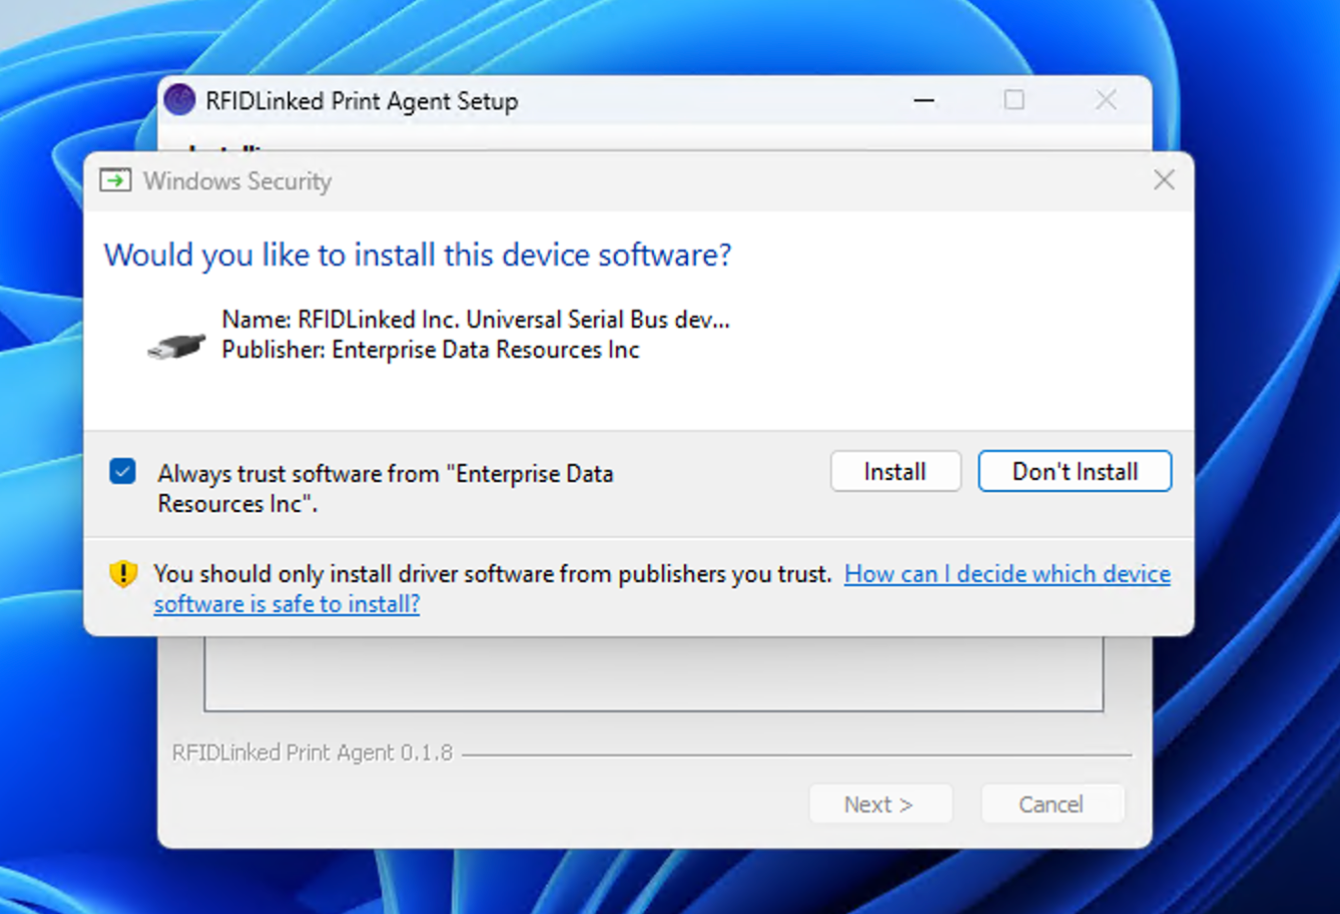Screen dimensions: 1340x914
Task: Close the Windows Security dialog
Action: (1164, 180)
